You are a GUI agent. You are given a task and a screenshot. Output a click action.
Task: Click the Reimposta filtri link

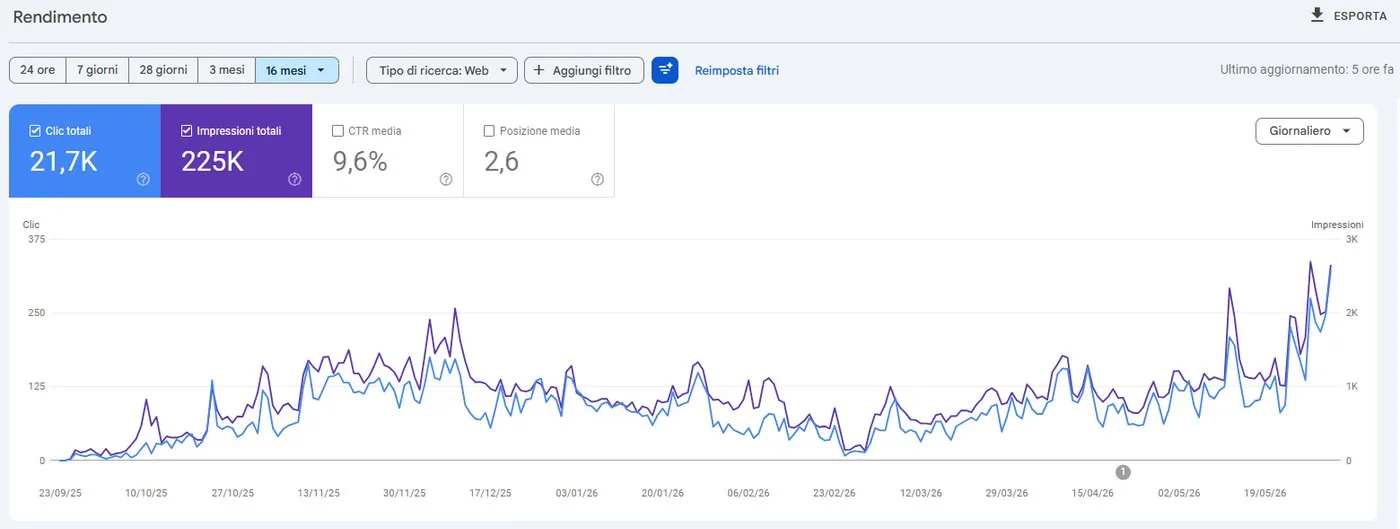[737, 70]
